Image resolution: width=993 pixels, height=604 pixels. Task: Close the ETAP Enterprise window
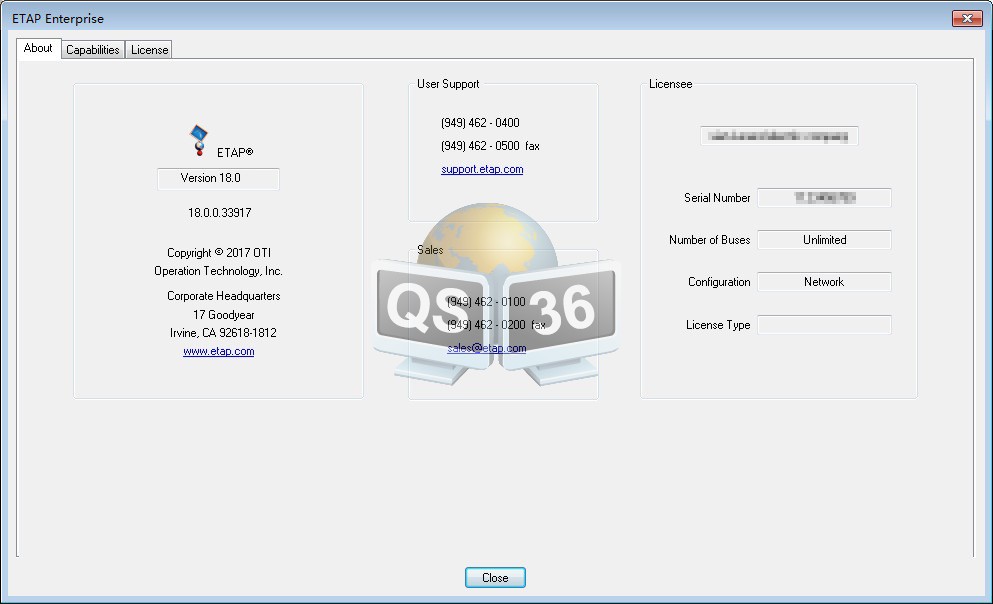(x=967, y=18)
